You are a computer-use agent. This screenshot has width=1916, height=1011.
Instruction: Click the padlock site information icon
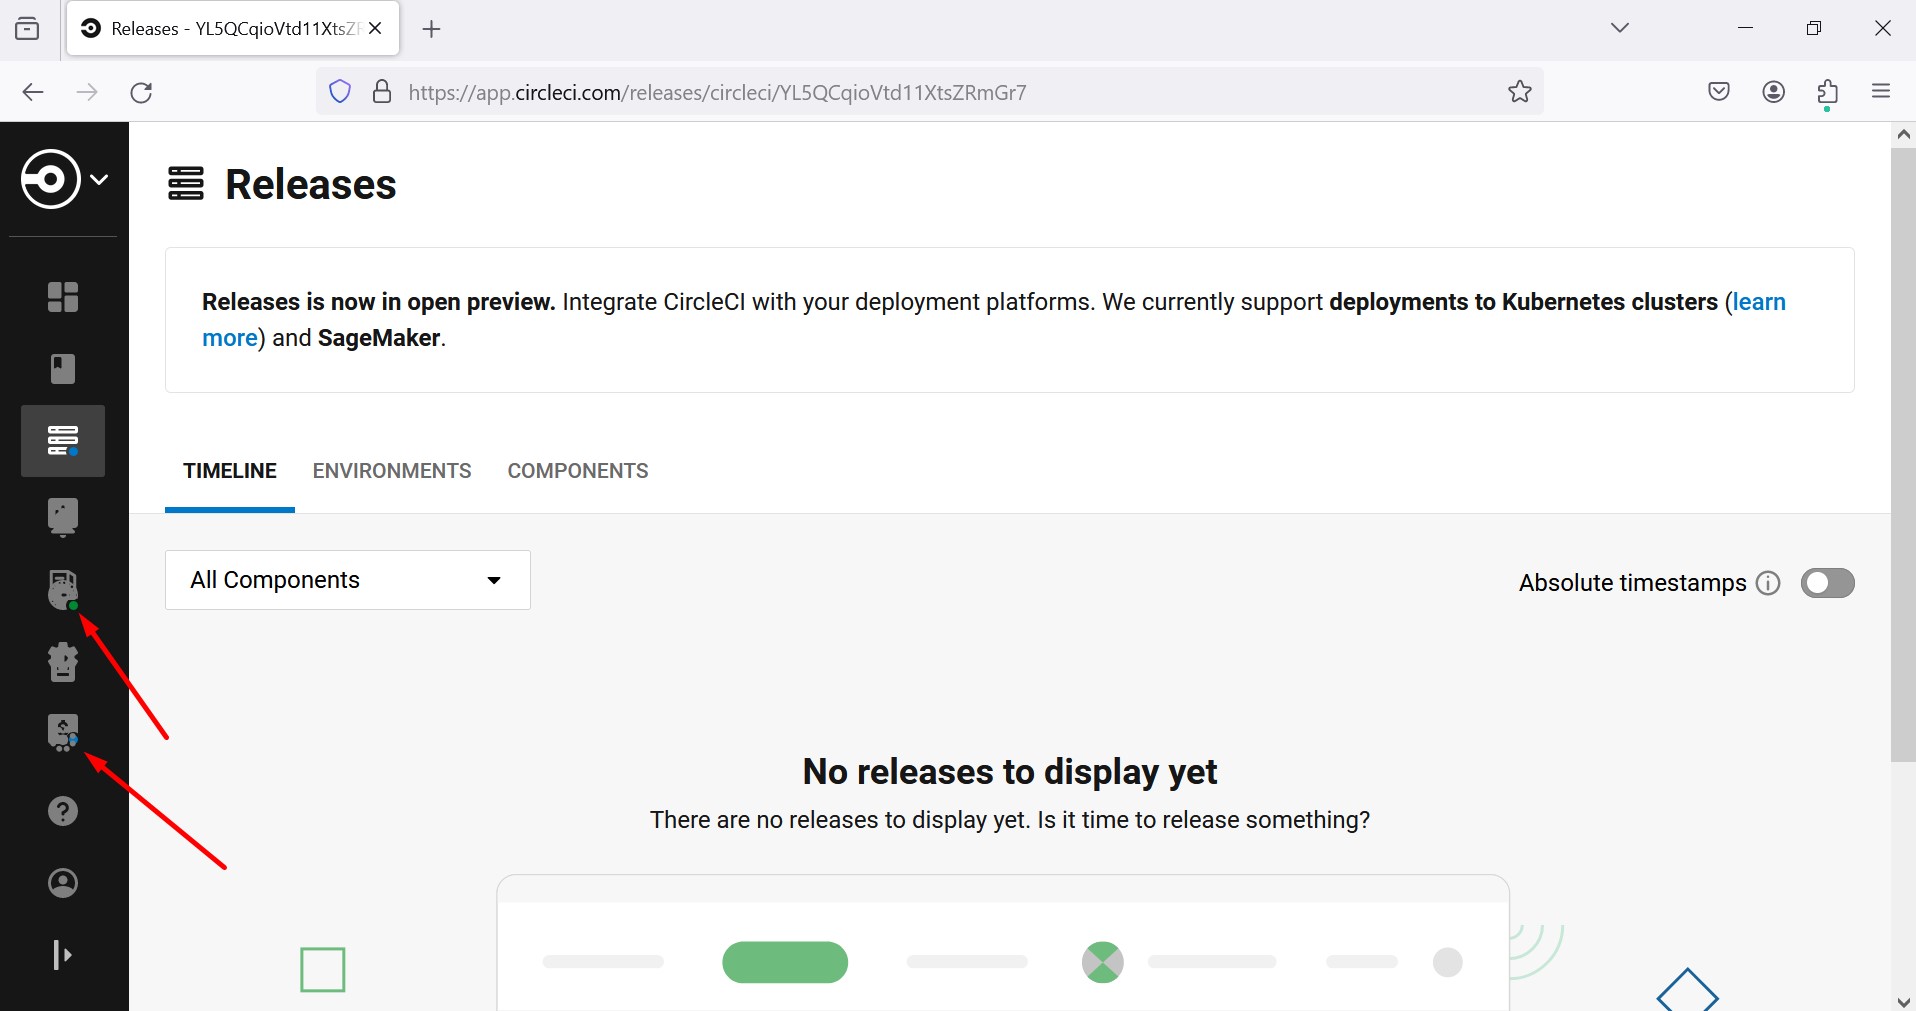[x=382, y=92]
